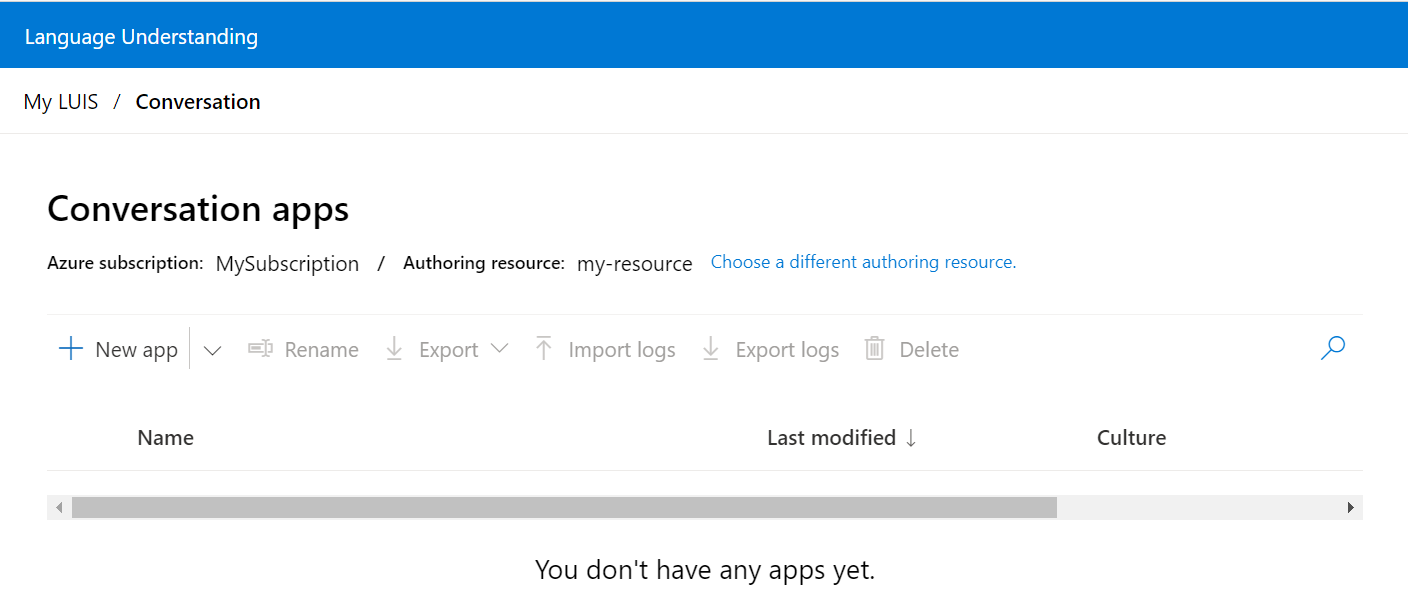Click the horizontal scrollbar thumb
The width and height of the screenshot is (1408, 610).
(564, 508)
